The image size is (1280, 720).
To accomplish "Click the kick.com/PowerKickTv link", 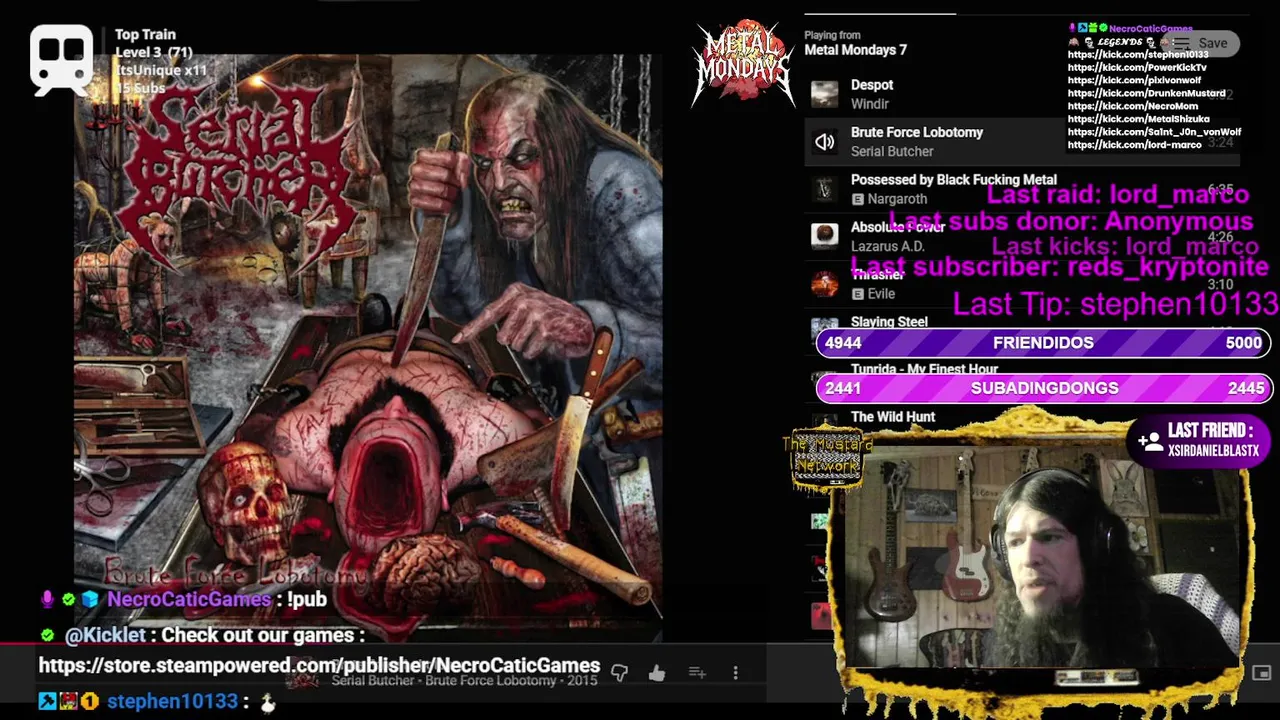I will click(1137, 68).
